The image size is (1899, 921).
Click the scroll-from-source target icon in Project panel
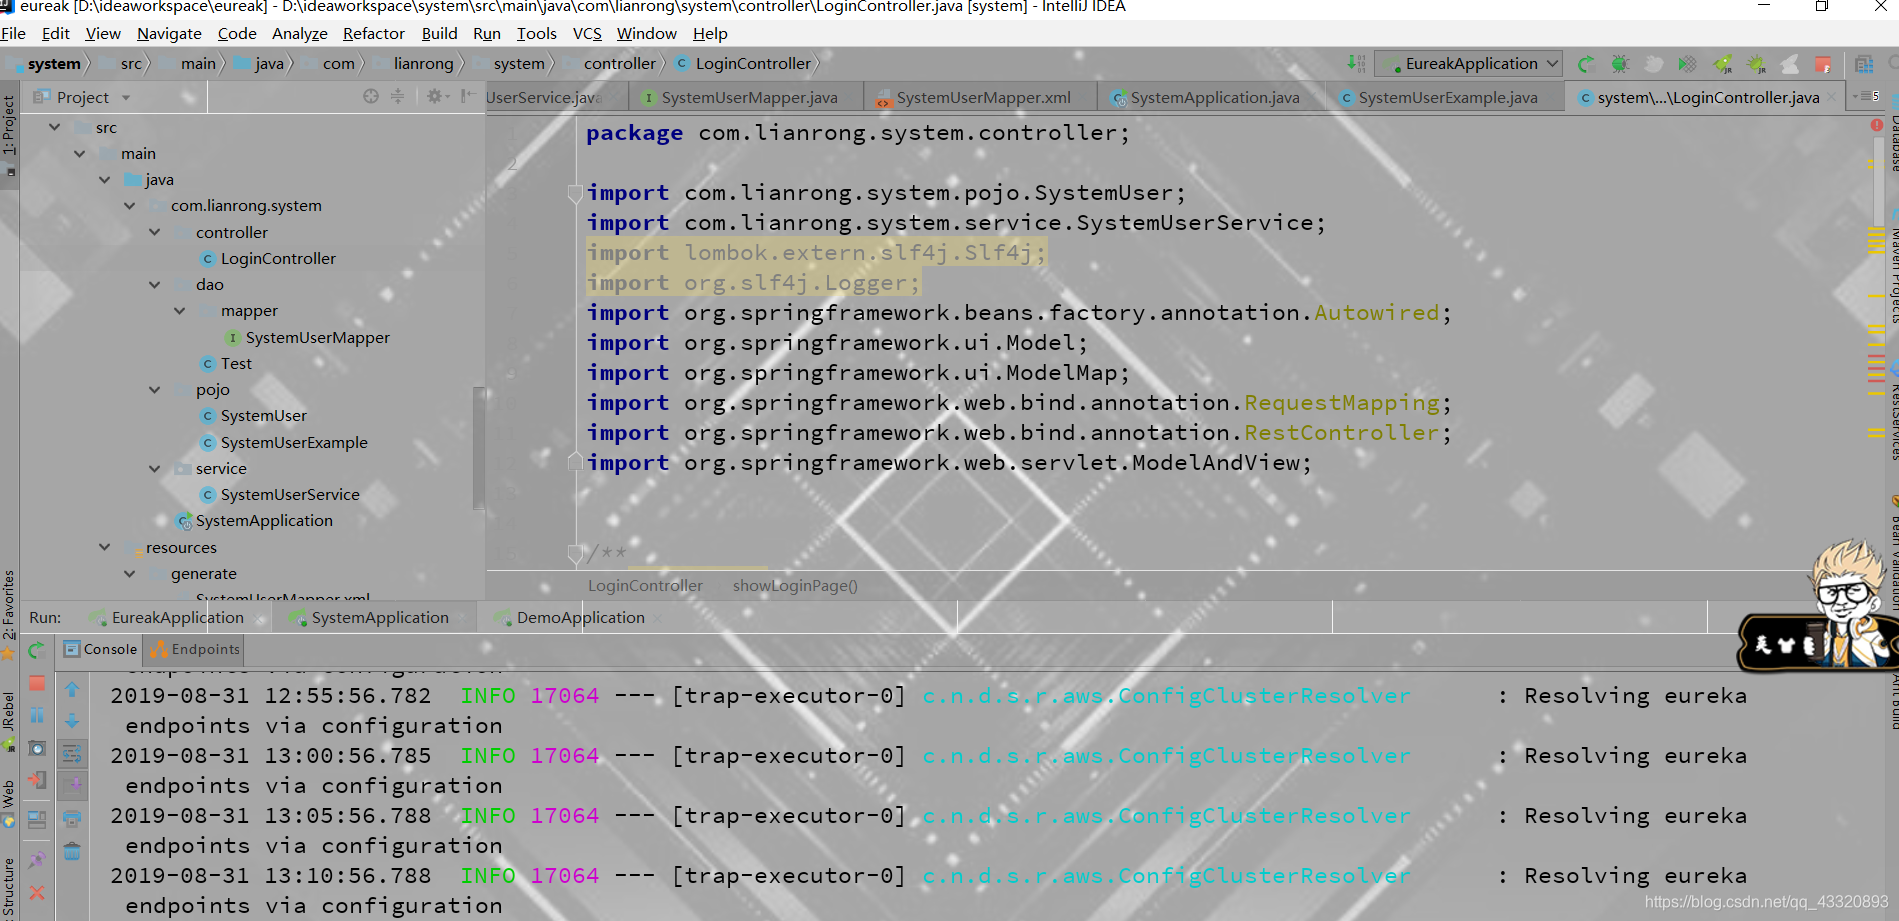click(371, 97)
